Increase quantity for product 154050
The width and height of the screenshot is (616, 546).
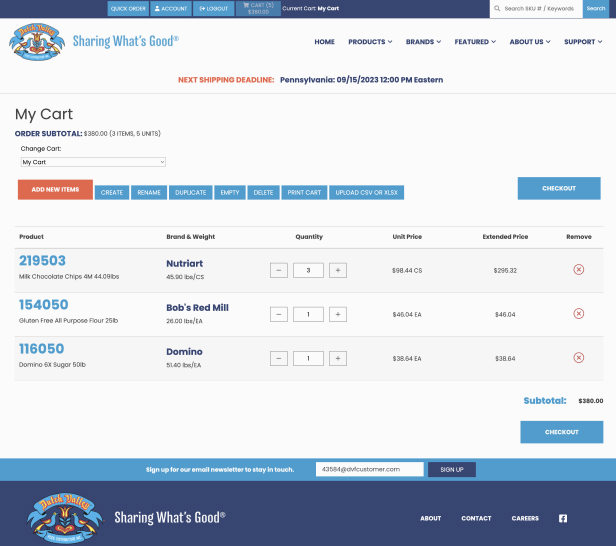338,314
